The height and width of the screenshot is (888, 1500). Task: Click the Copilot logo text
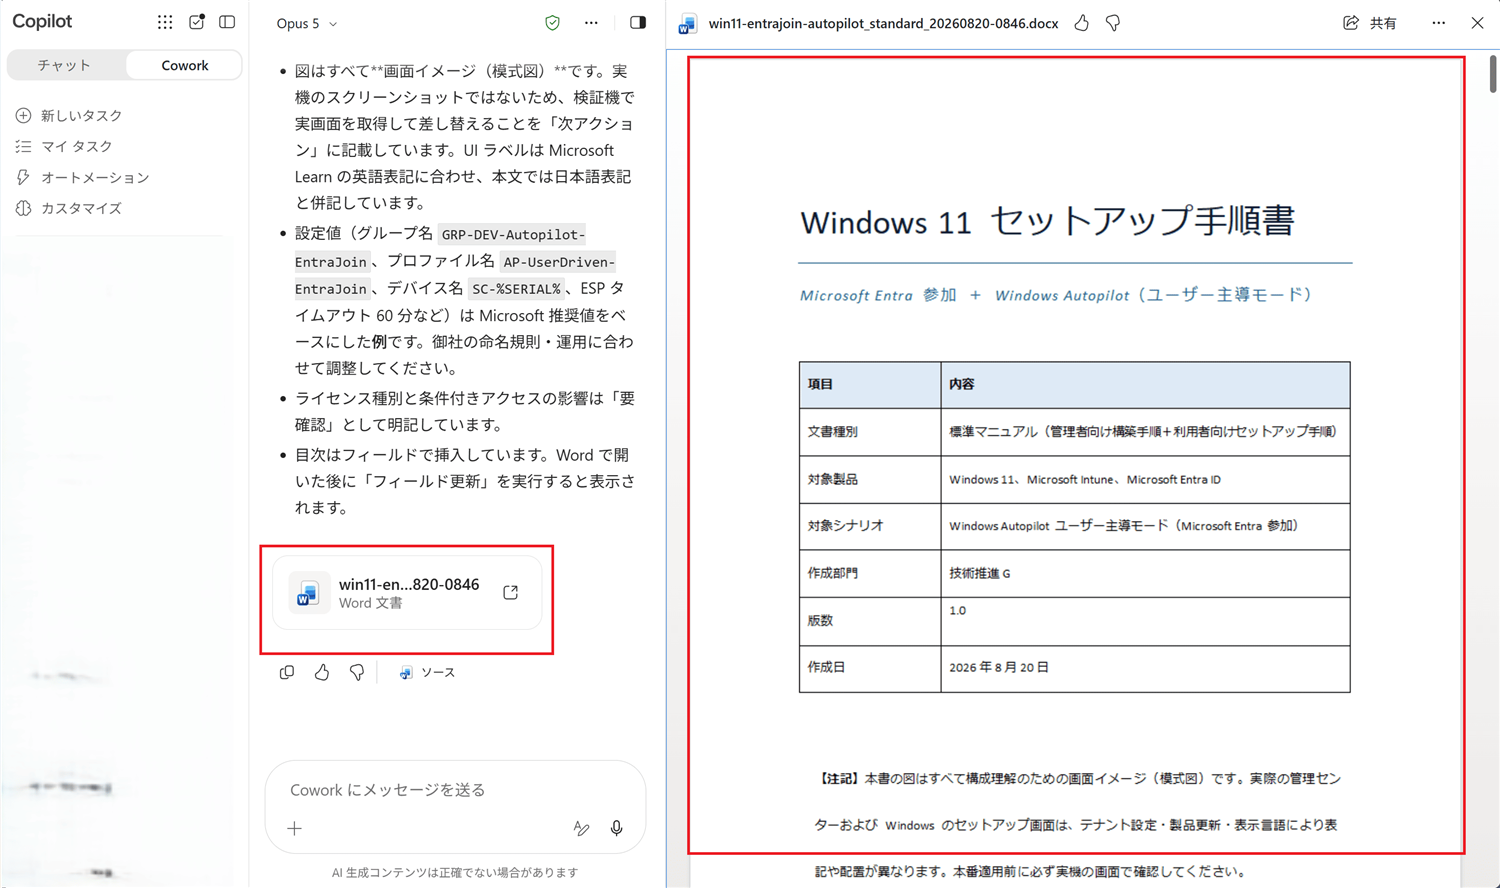click(42, 21)
